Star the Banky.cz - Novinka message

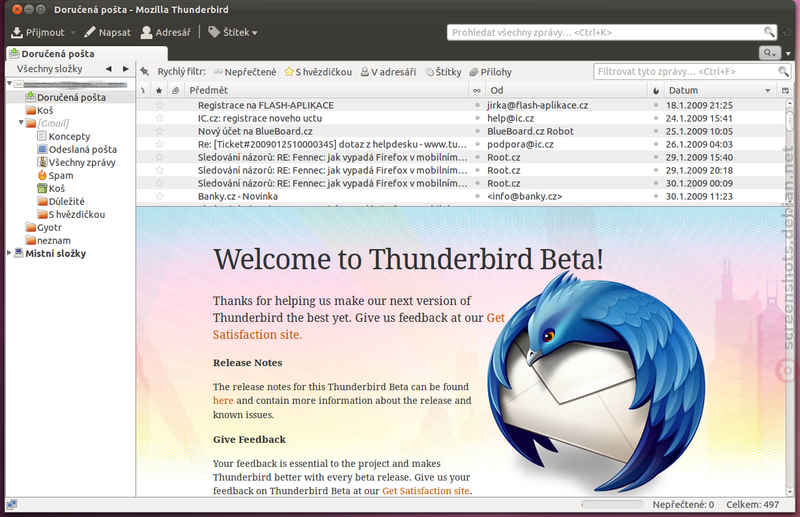pyautogui.click(x=159, y=196)
